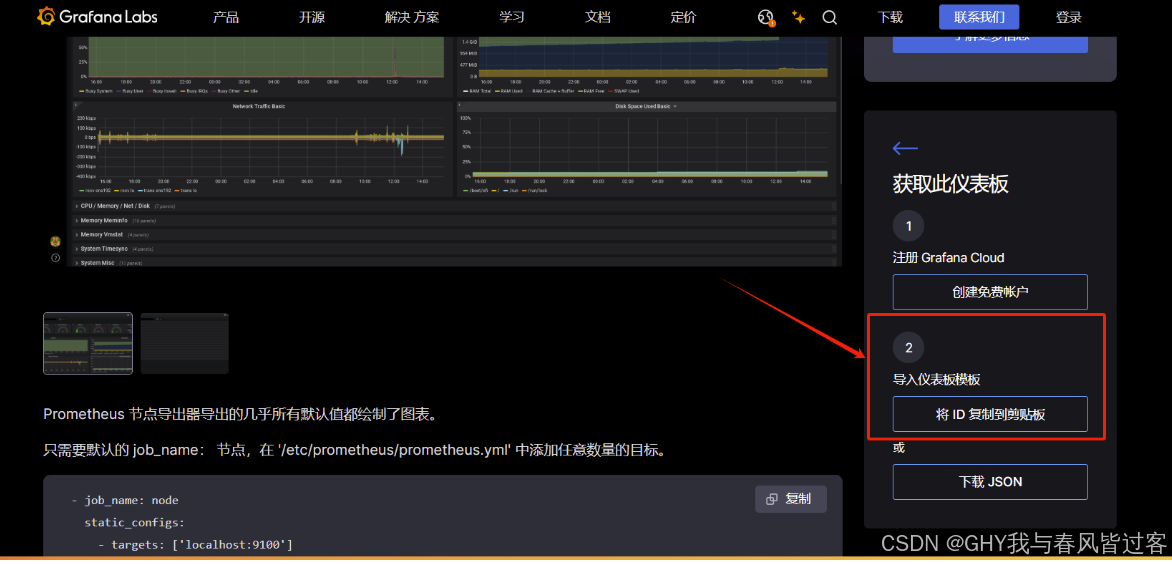Click the "static_configs:" code line
Viewport: 1172px width, 564px height.
135,522
